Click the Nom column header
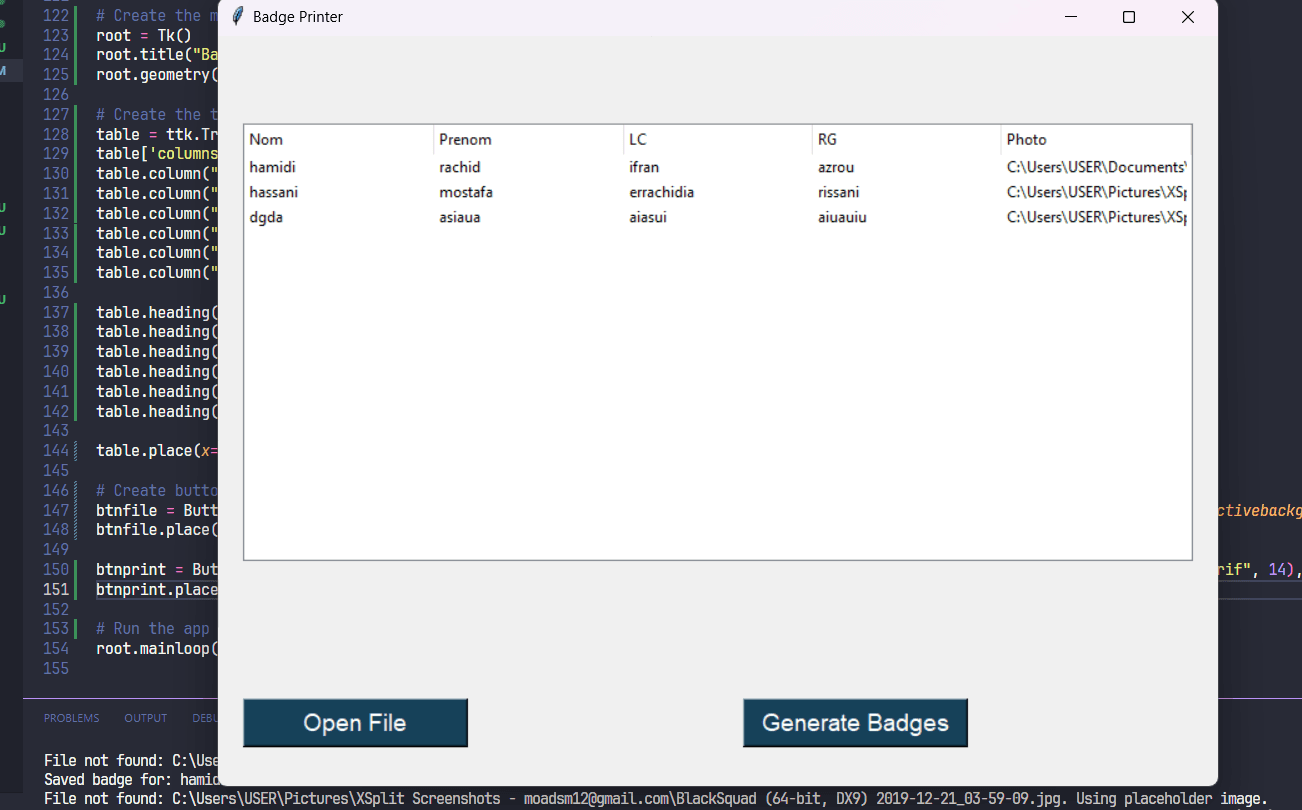This screenshot has height=810, width=1302. (267, 139)
